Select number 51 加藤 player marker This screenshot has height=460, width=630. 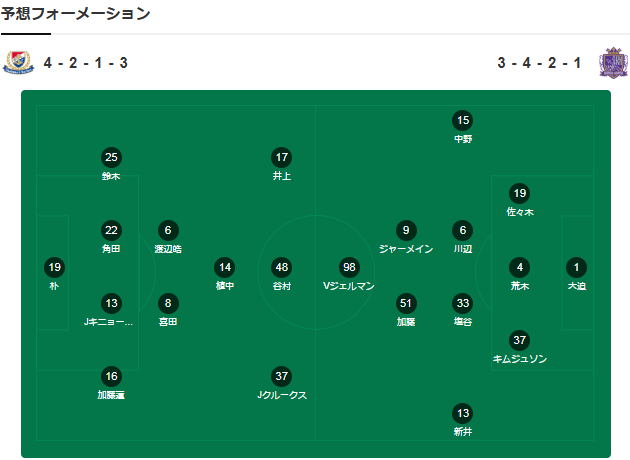[405, 303]
